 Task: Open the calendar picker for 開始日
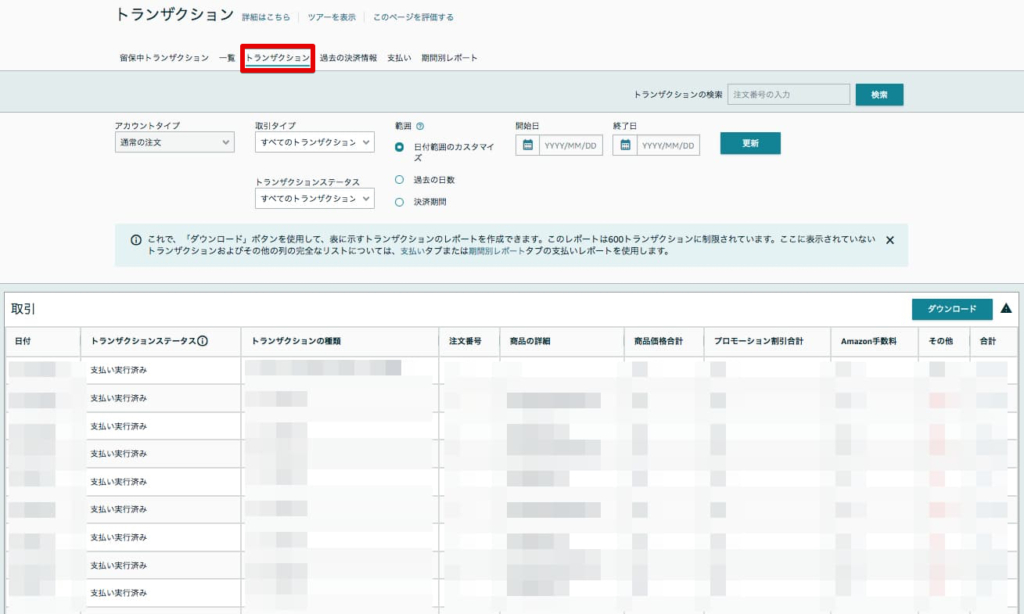click(527, 145)
